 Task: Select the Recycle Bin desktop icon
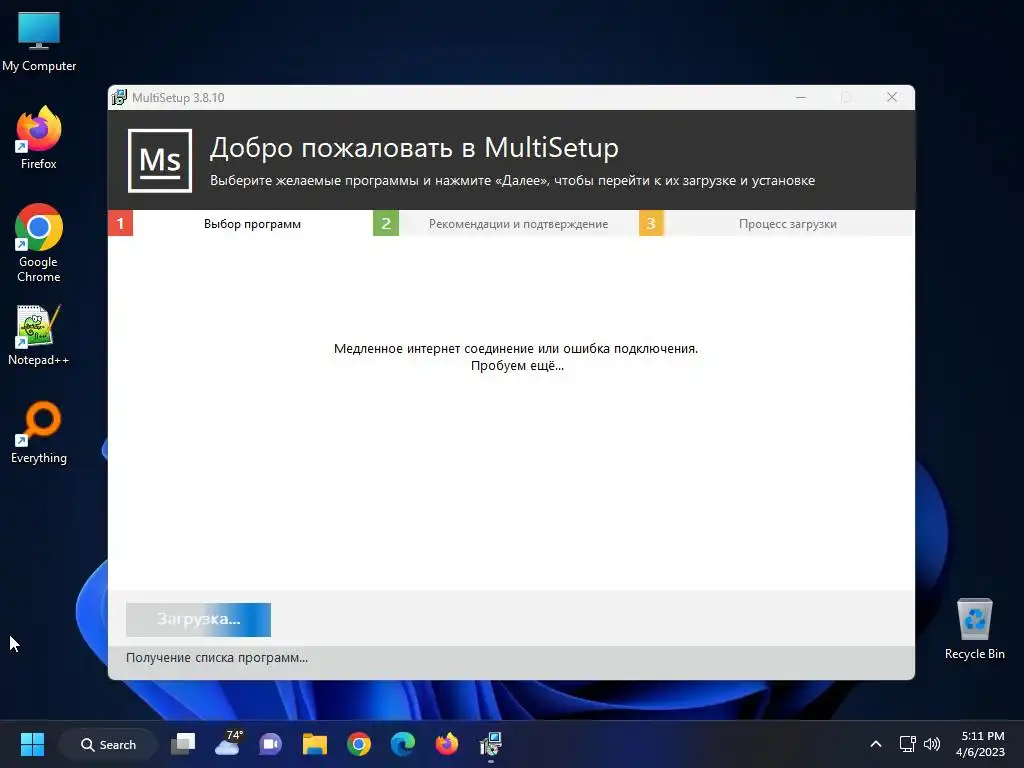974,629
